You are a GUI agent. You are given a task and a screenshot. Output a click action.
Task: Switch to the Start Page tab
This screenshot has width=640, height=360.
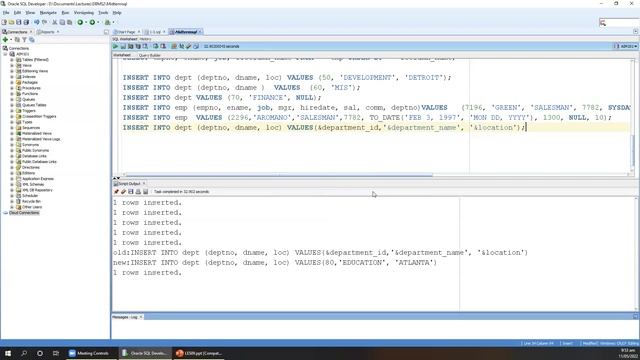coord(125,32)
